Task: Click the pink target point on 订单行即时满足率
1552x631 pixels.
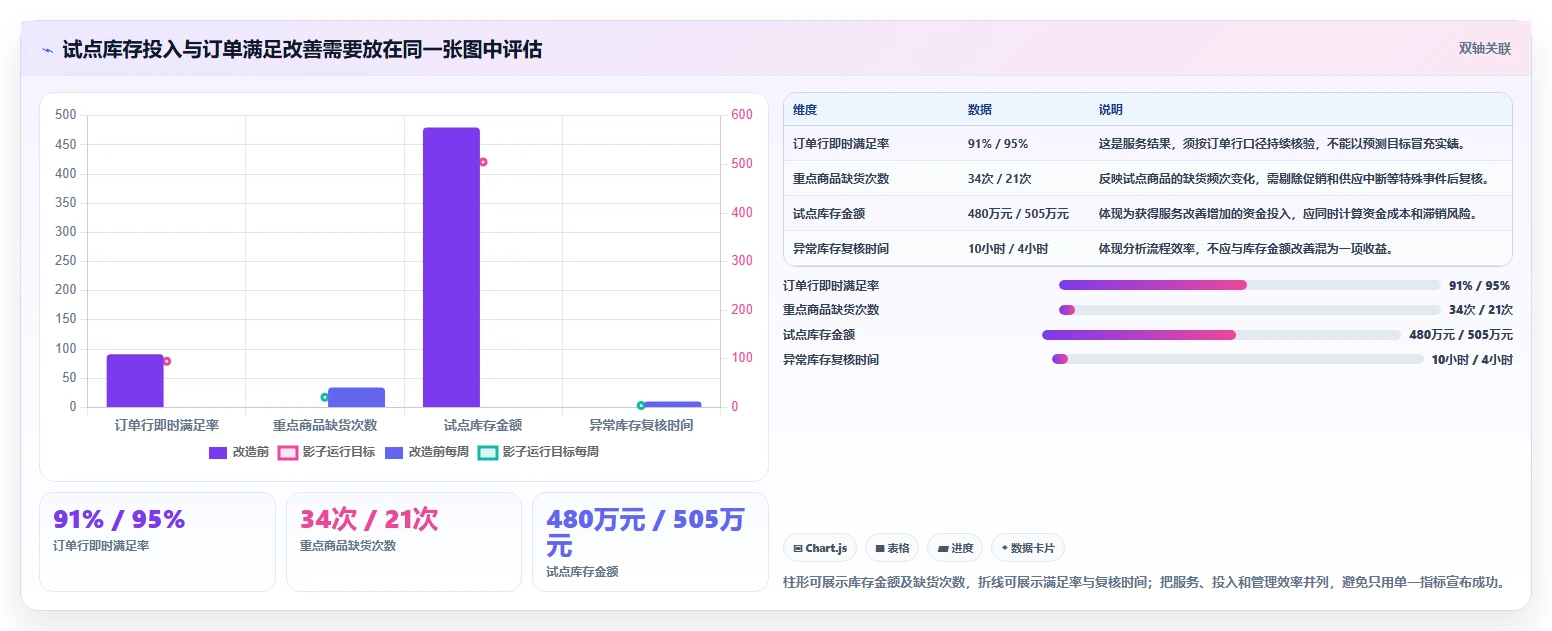Action: pos(167,361)
